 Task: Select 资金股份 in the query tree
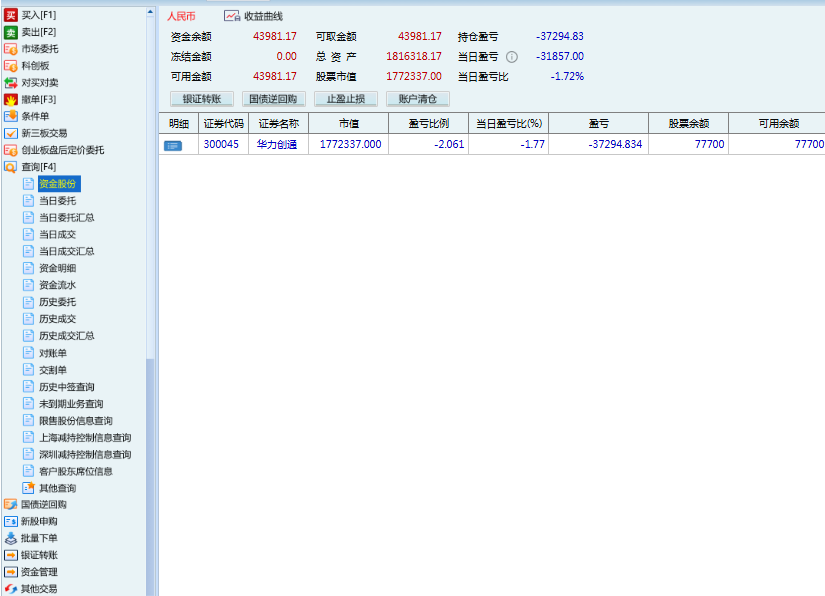[x=58, y=184]
